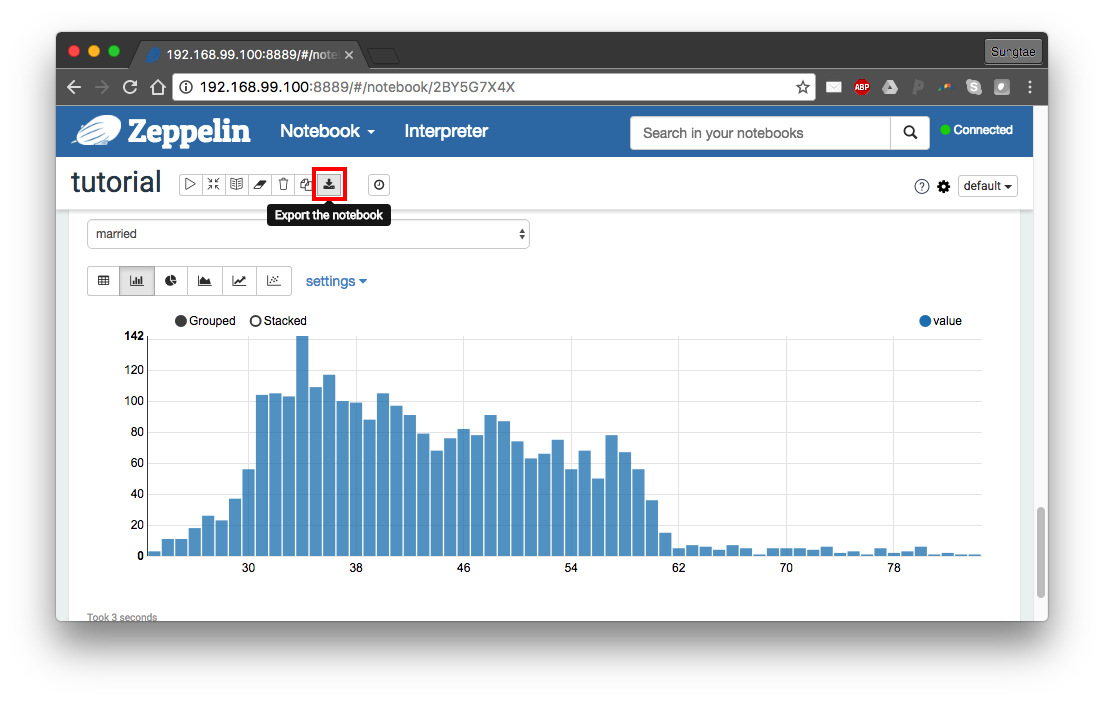Click the Search in your notebooks field
This screenshot has width=1104, height=701.
click(x=760, y=133)
